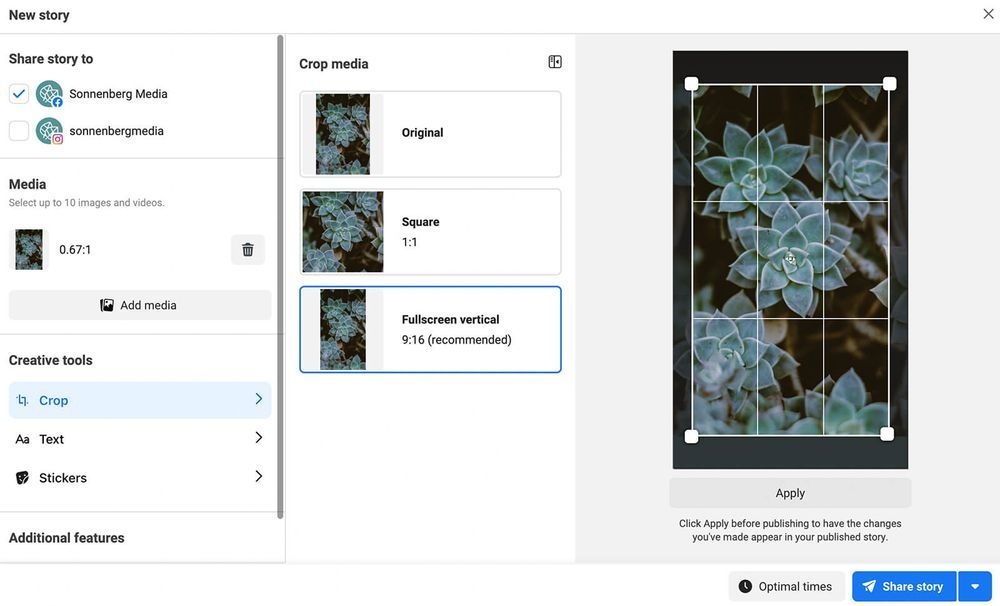Open the Share story dropdown arrow
This screenshot has width=1000, height=606.
pyautogui.click(x=974, y=586)
